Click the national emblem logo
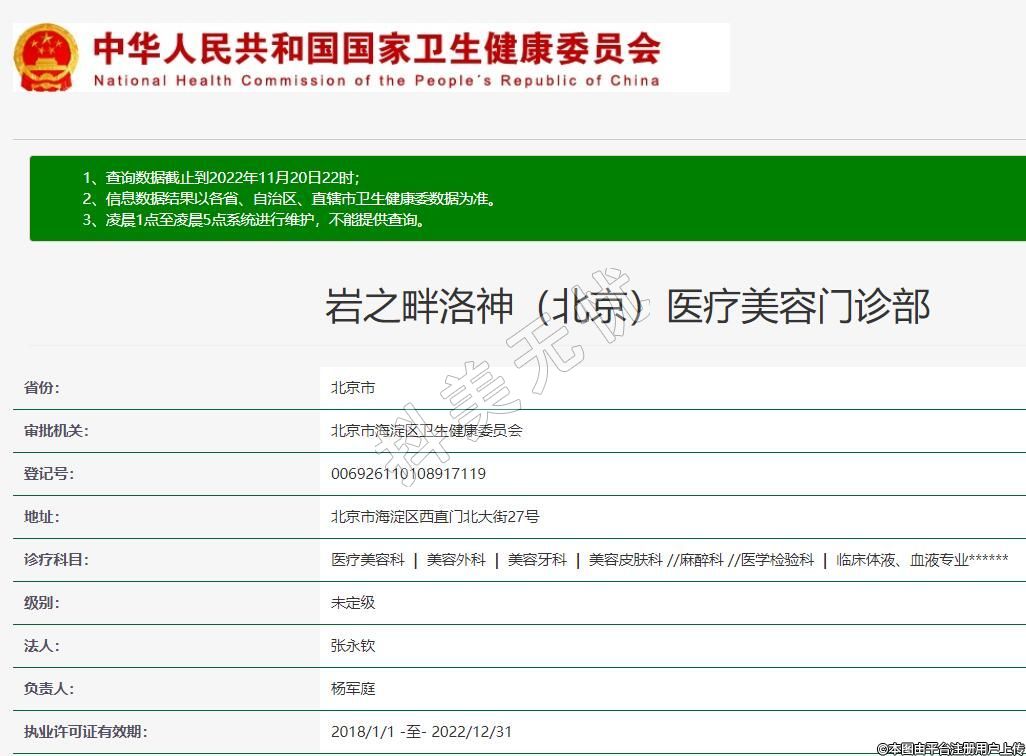 pos(46,57)
